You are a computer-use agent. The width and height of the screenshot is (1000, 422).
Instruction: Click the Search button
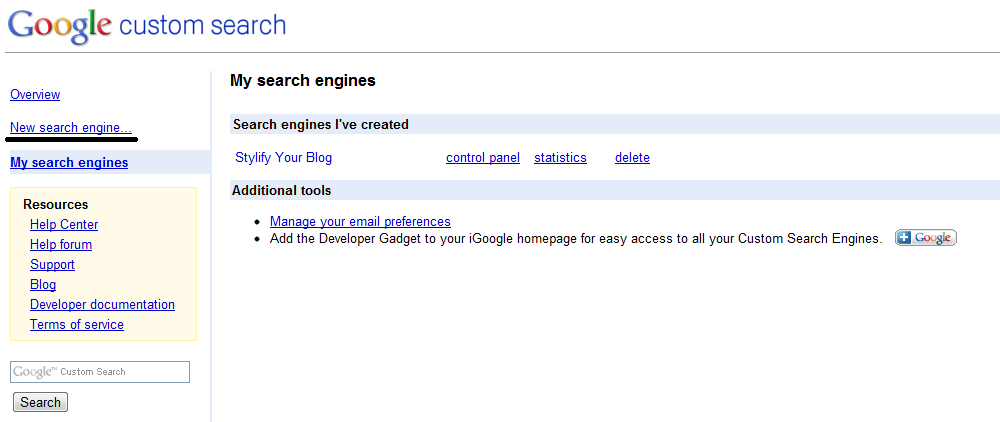click(x=40, y=402)
